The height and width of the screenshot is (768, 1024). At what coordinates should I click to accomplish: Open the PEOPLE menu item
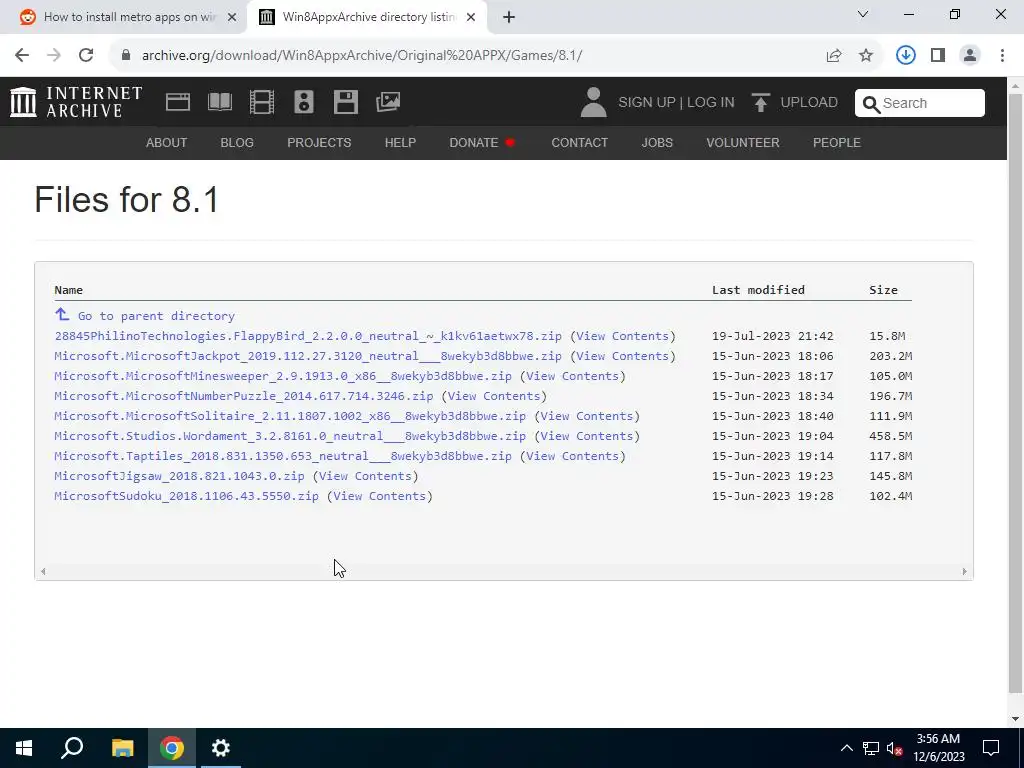pos(837,142)
